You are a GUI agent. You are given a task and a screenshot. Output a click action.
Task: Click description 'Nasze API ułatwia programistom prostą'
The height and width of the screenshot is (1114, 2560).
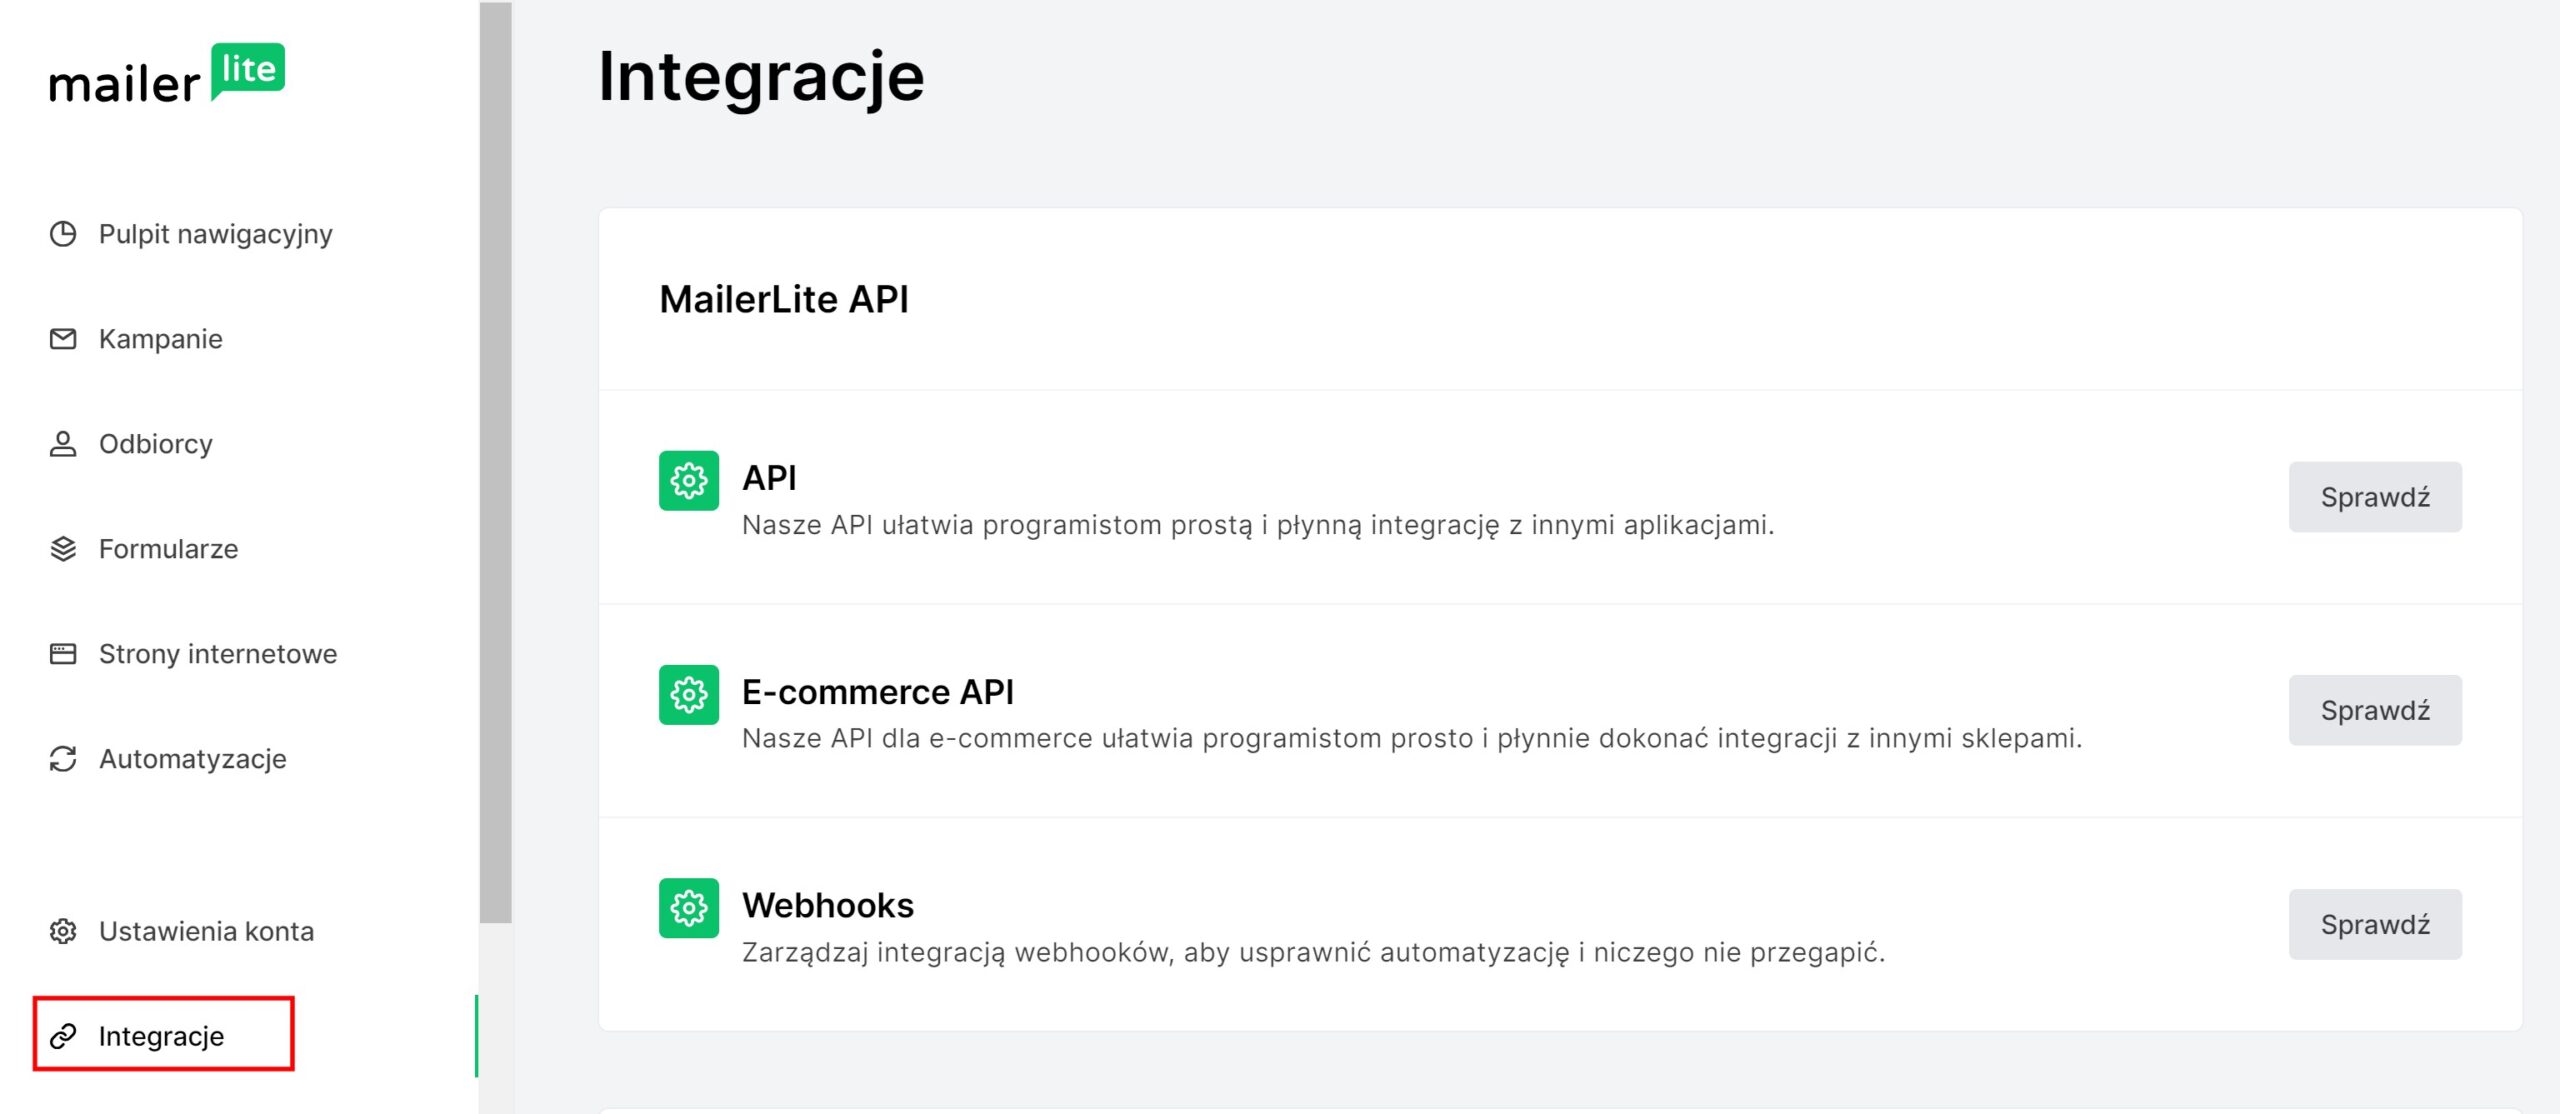[1258, 525]
